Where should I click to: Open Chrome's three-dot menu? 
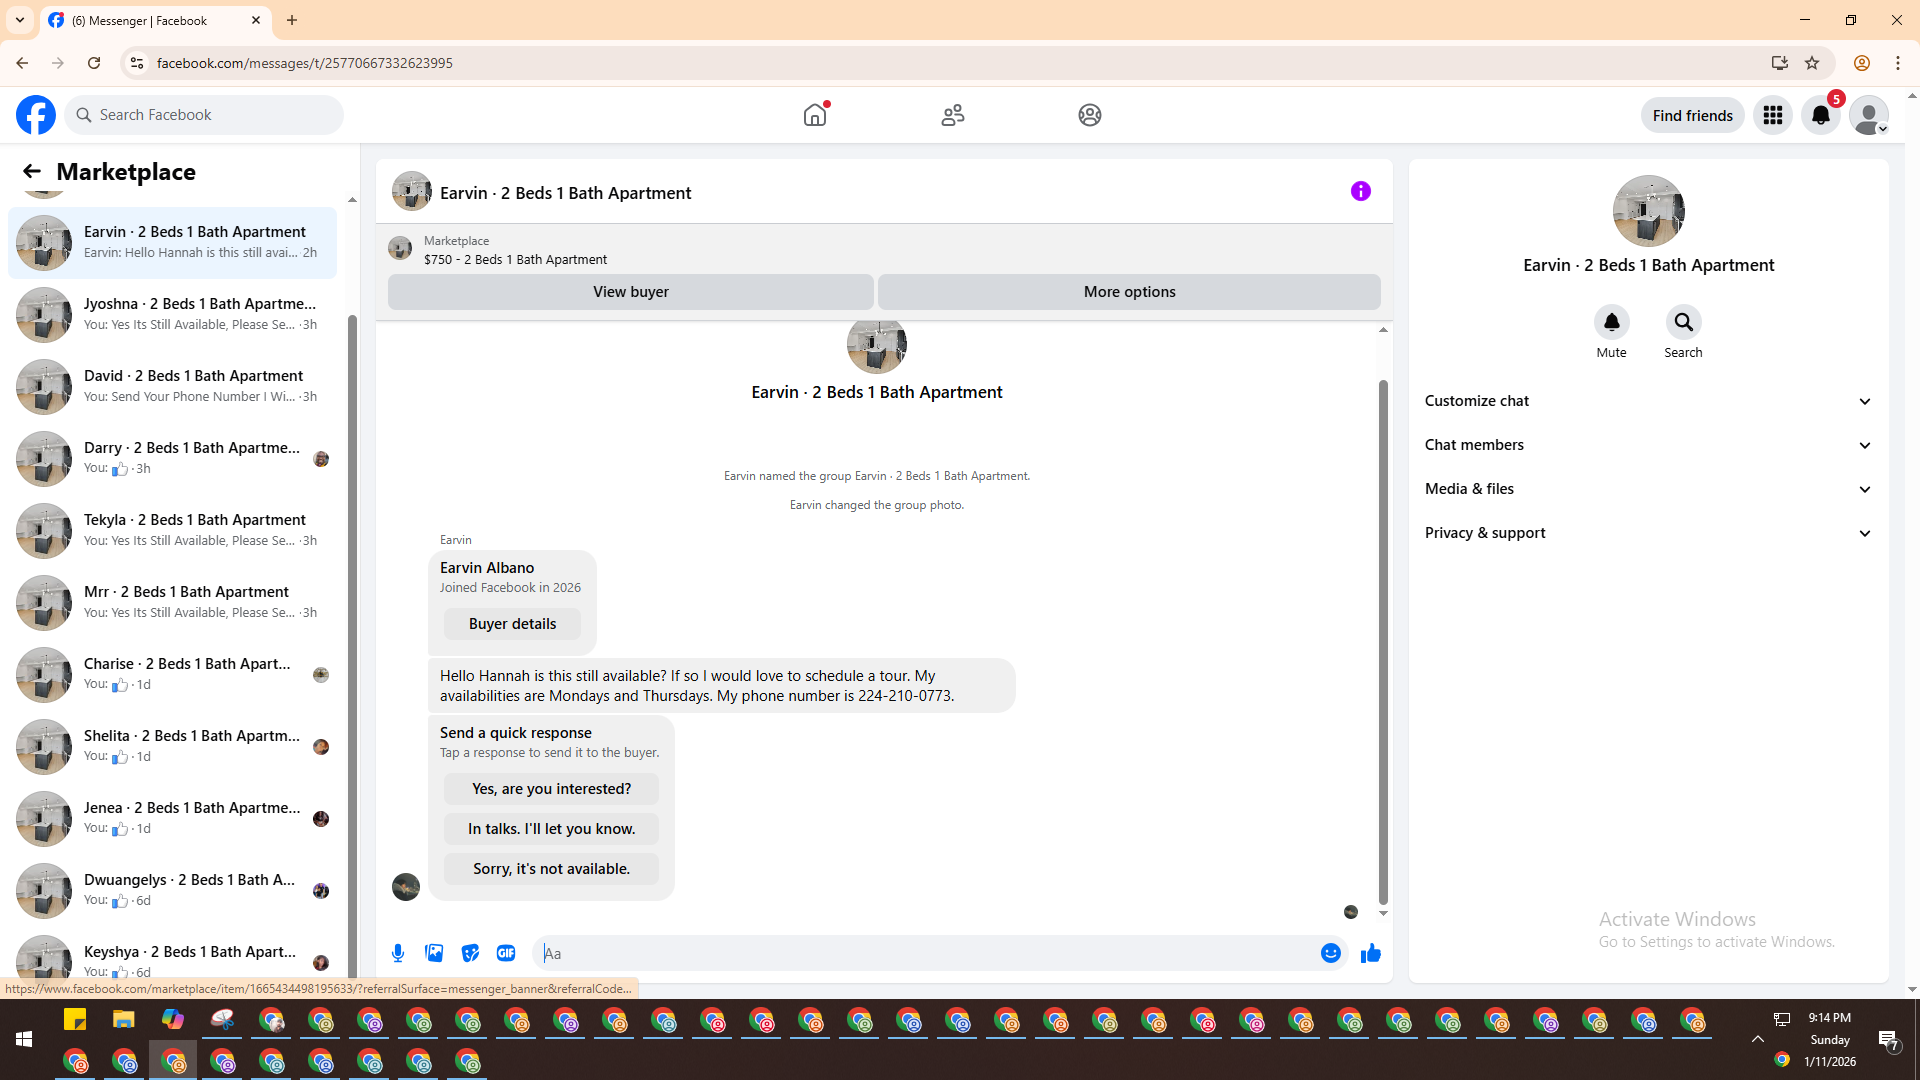click(1898, 63)
